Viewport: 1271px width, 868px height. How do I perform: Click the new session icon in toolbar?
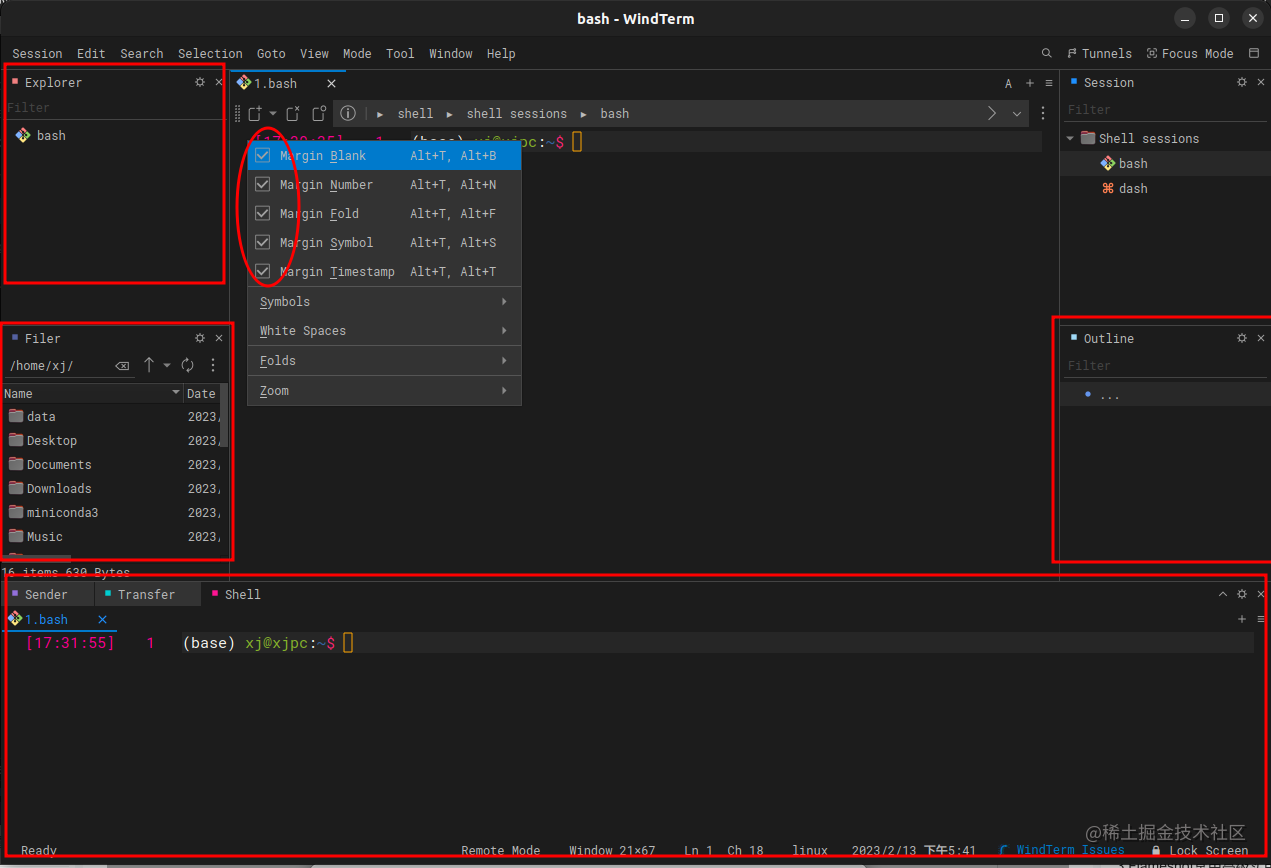tap(256, 114)
